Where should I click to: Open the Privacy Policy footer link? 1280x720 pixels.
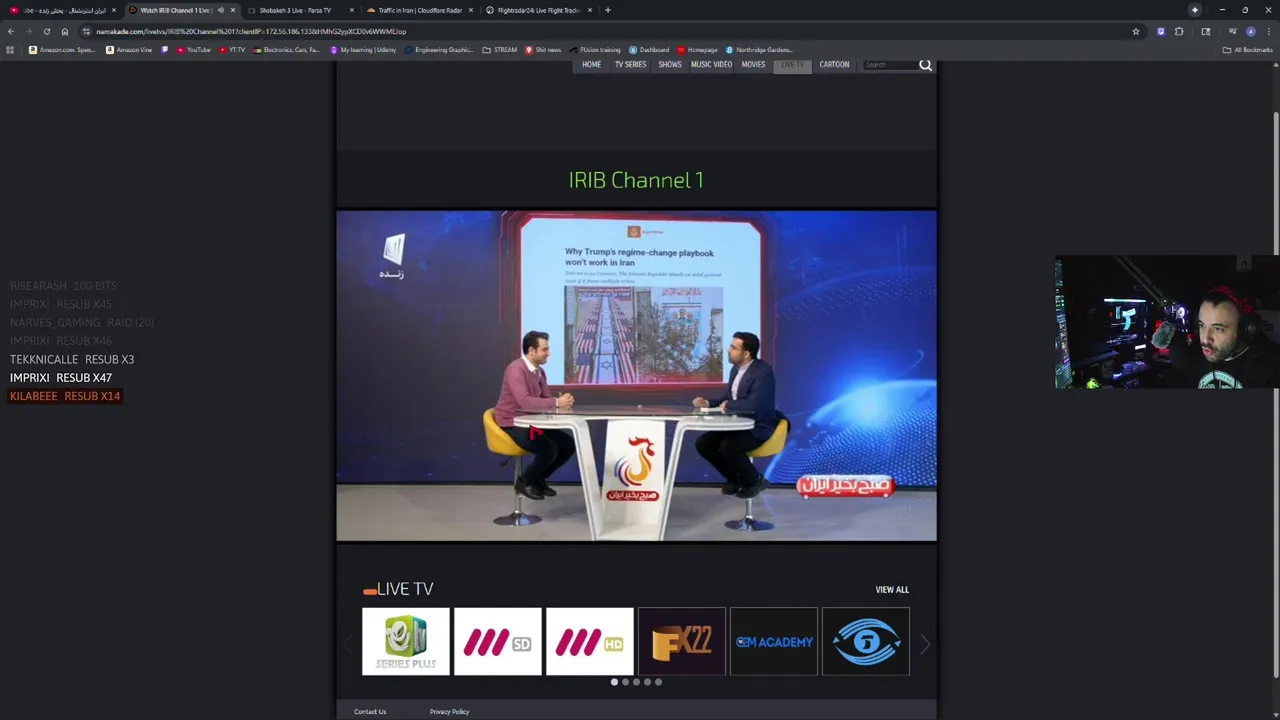pyautogui.click(x=449, y=712)
